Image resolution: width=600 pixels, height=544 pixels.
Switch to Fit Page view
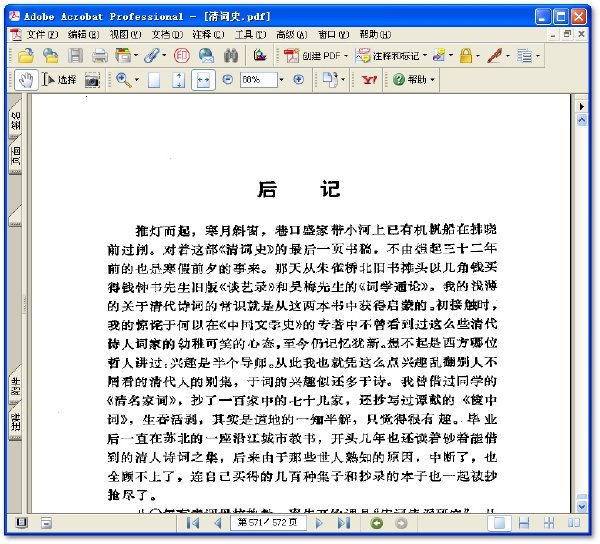179,80
